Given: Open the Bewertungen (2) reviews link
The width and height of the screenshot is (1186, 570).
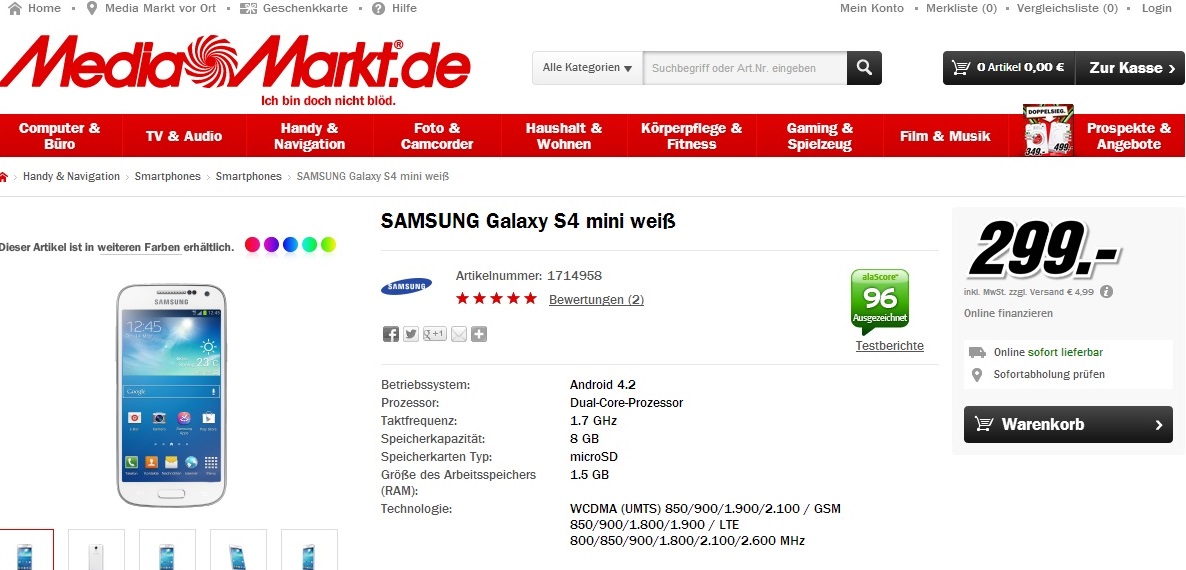Looking at the screenshot, I should click(596, 299).
